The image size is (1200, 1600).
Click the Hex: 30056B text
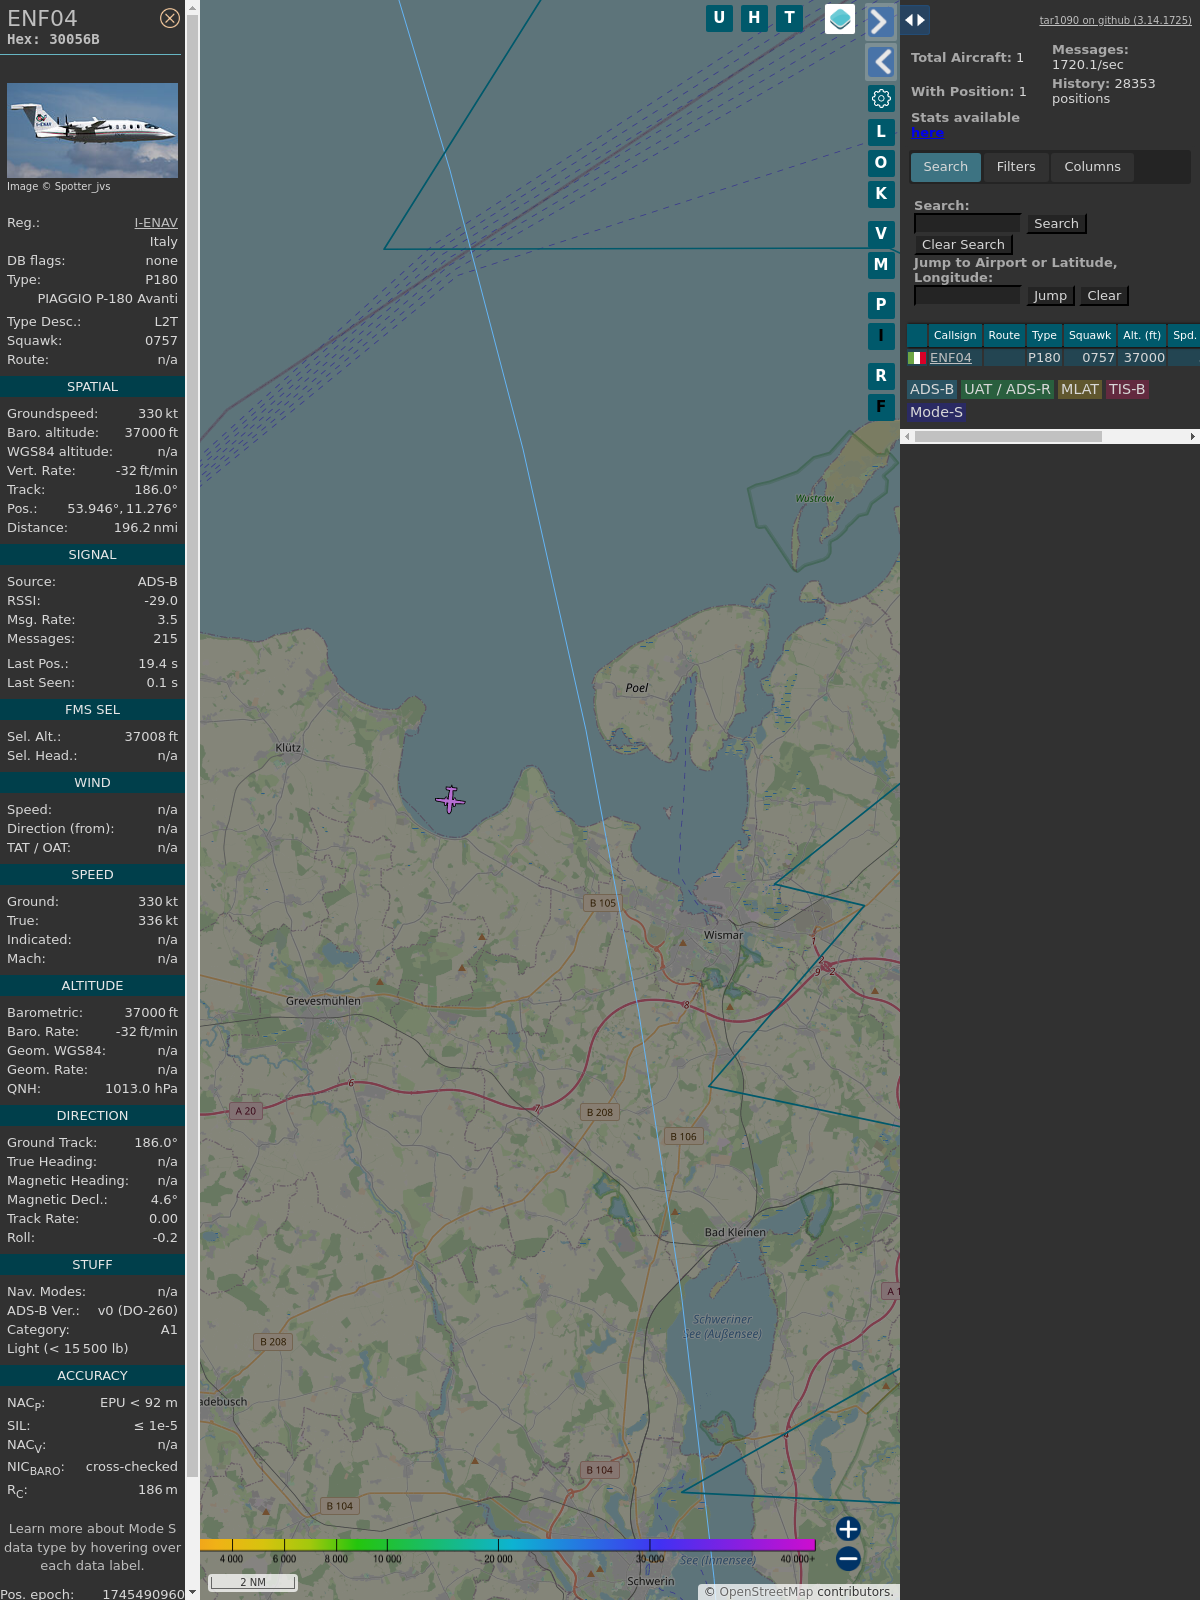pyautogui.click(x=53, y=40)
